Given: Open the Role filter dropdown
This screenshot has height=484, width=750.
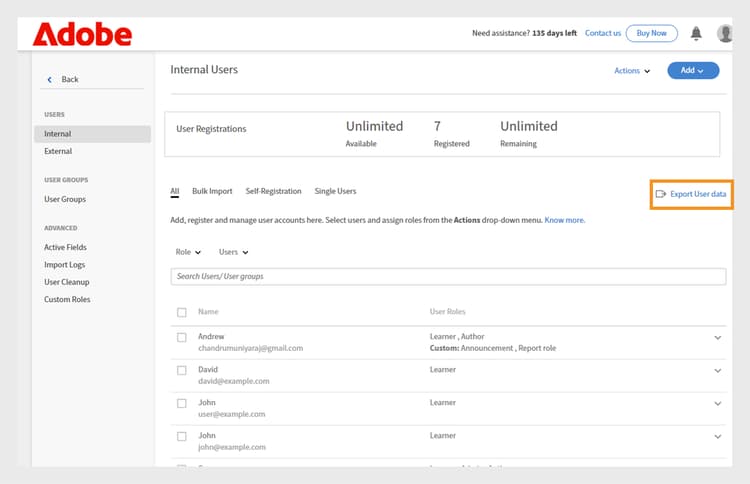Looking at the screenshot, I should [x=188, y=252].
